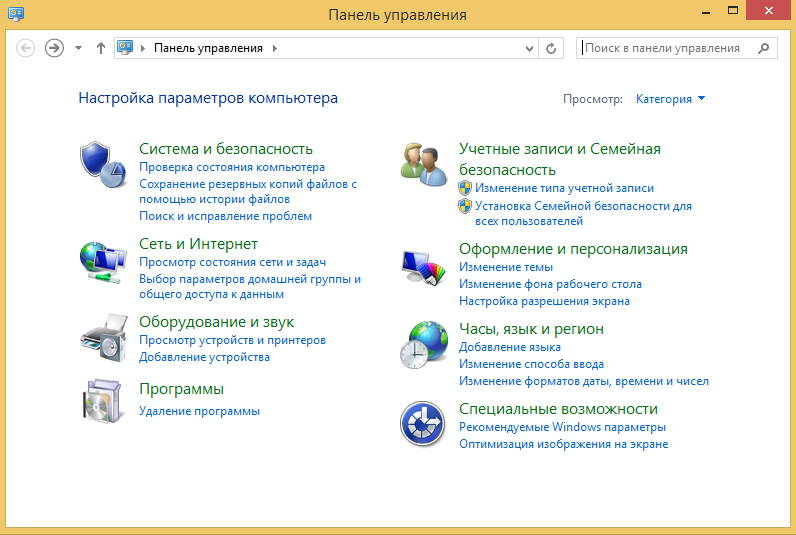Click the forward arrow navigation button
Image resolution: width=796 pixels, height=535 pixels.
coord(54,48)
